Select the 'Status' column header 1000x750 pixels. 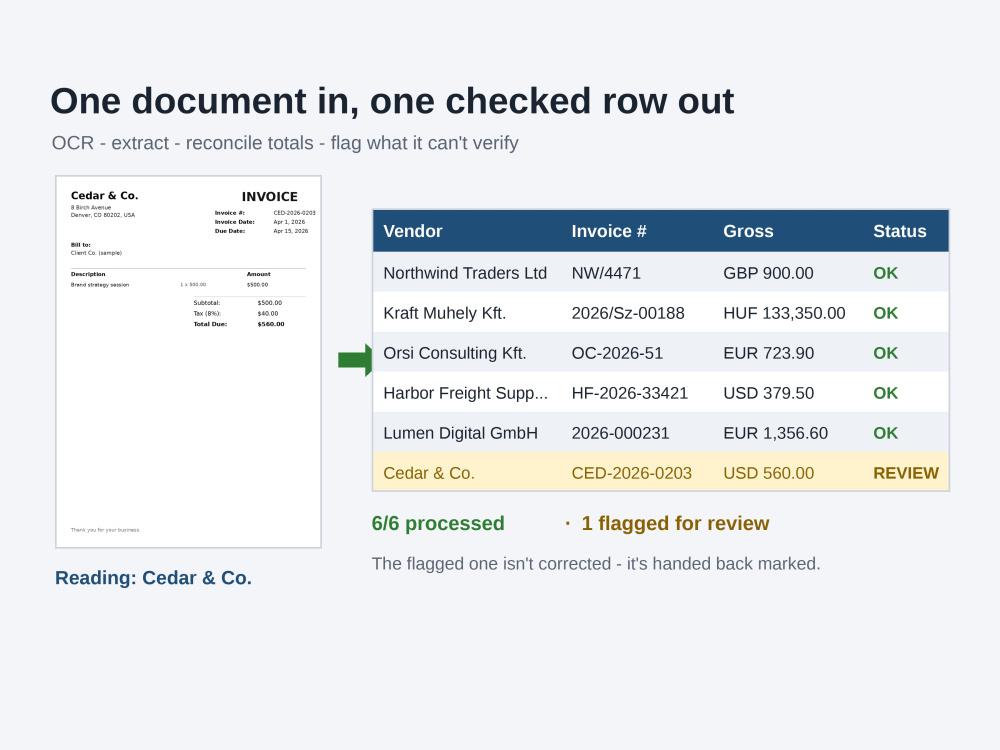[899, 231]
